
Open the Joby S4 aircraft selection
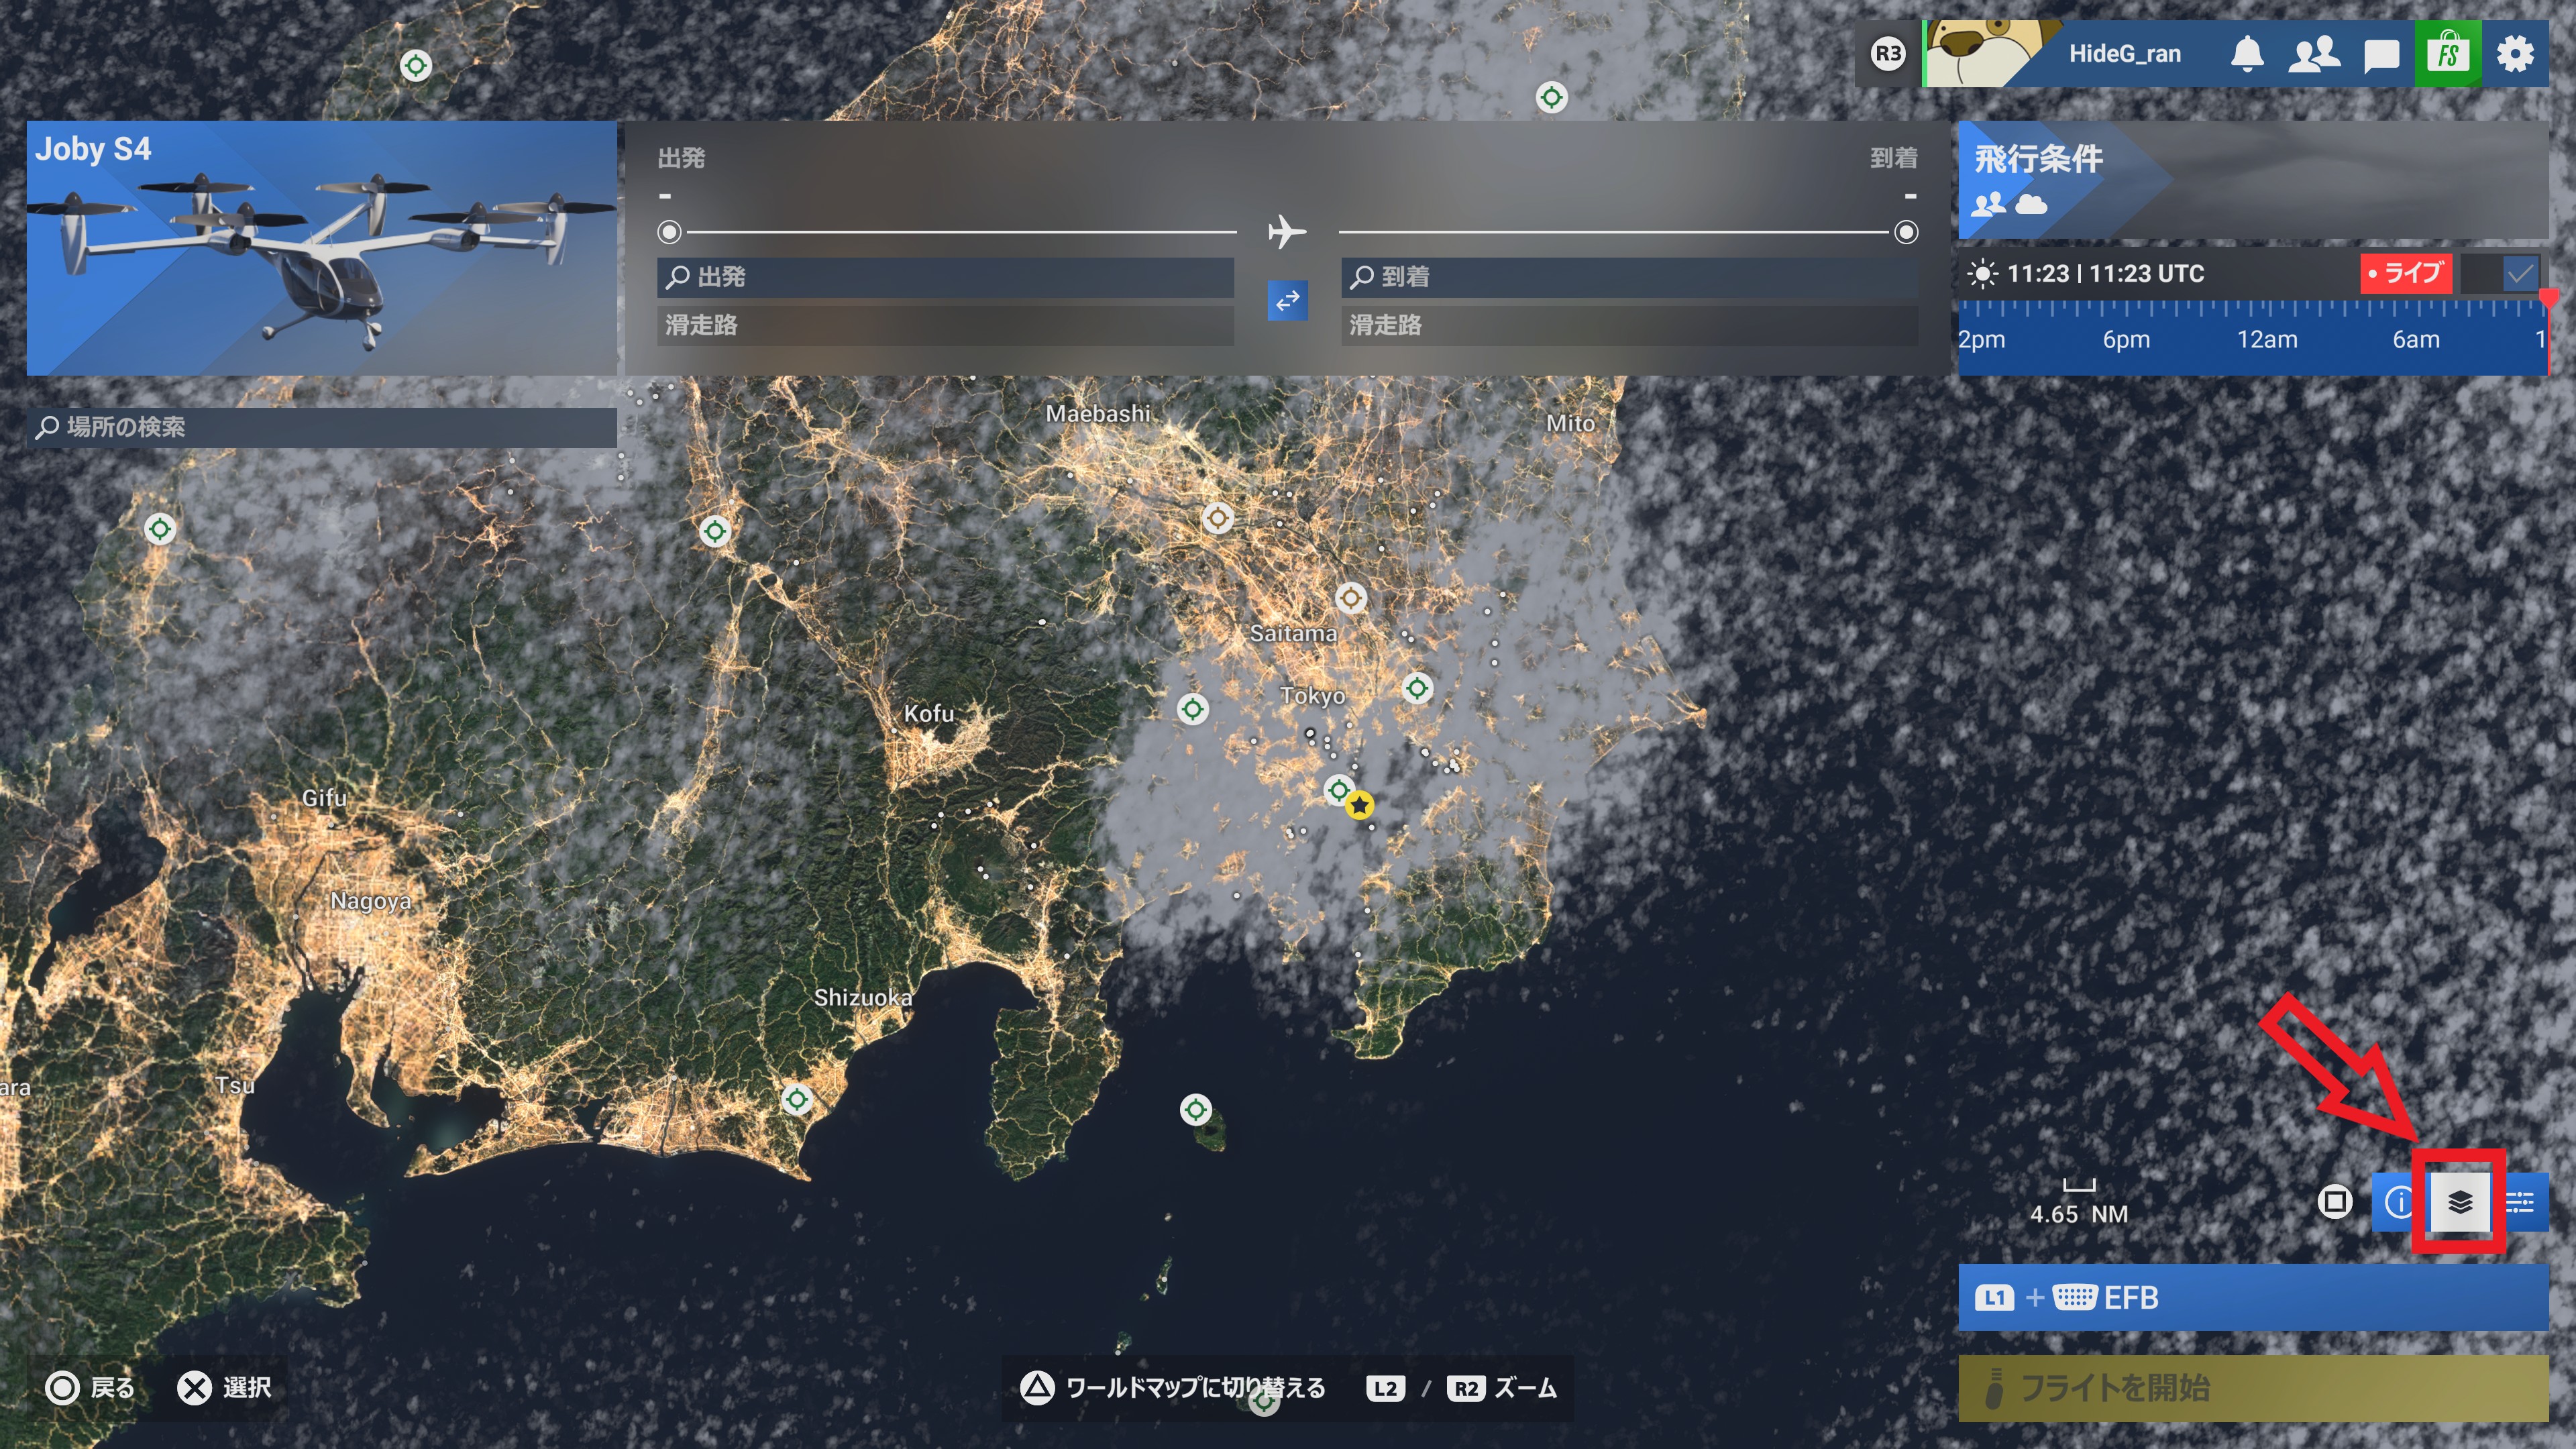[x=321, y=248]
